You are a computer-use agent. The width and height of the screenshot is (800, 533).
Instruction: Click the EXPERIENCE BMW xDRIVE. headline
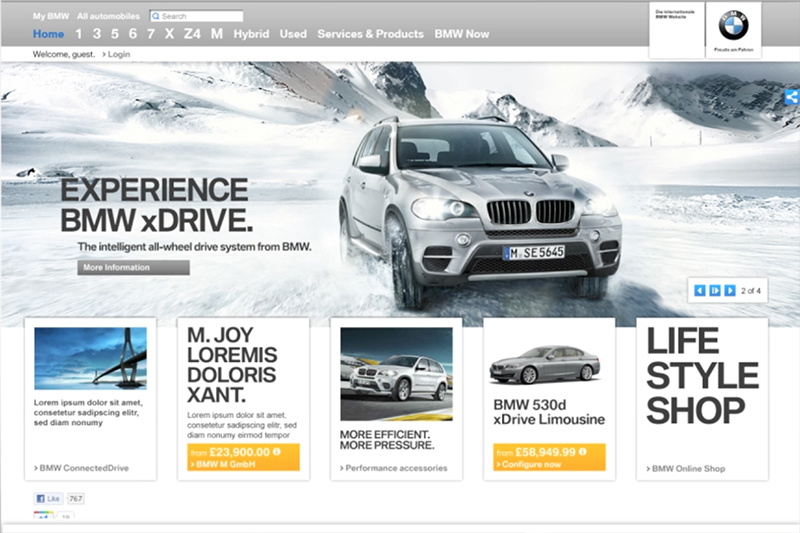tap(156, 205)
